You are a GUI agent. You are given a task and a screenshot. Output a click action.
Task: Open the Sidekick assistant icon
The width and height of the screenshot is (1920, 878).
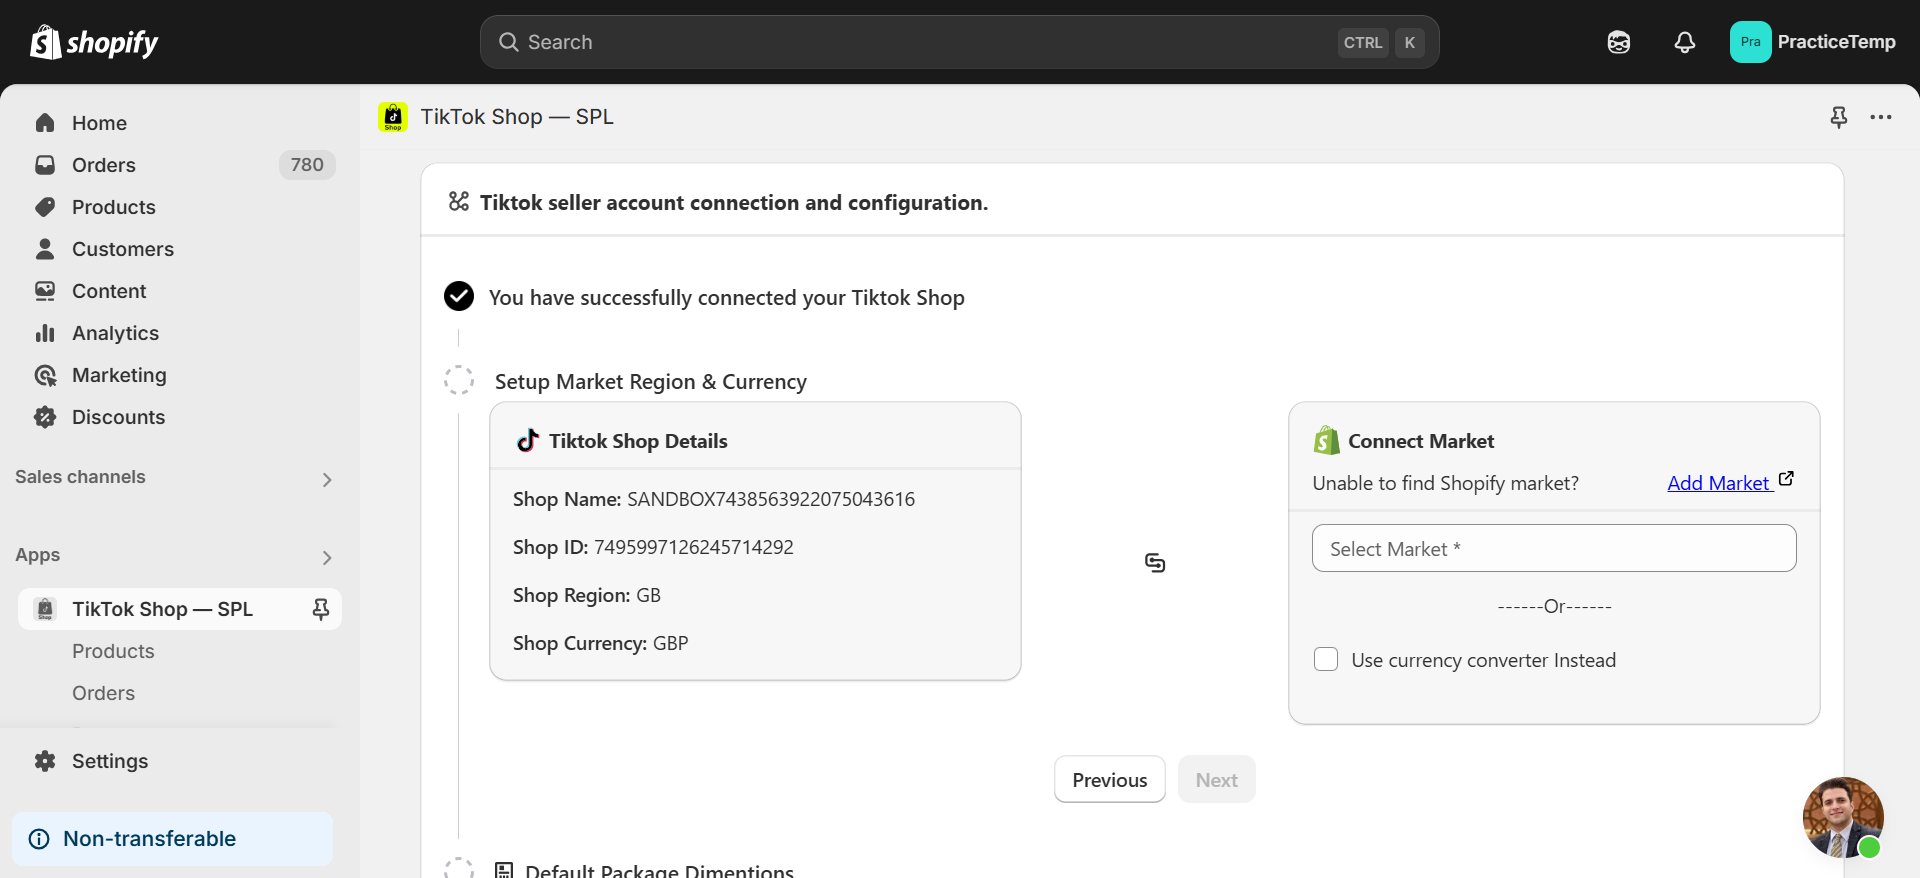1618,42
